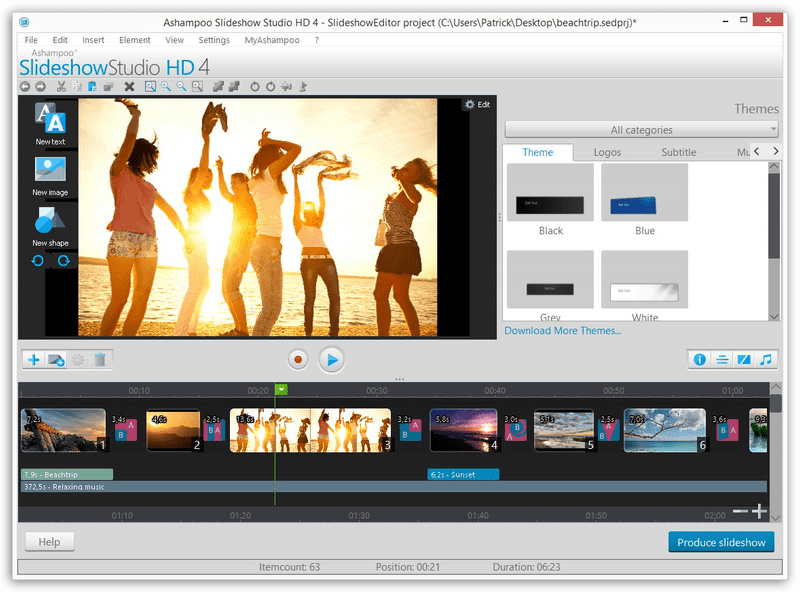Viewport: 800px width, 592px height.
Task: Click the copy icon in toolbar
Action: (77, 87)
